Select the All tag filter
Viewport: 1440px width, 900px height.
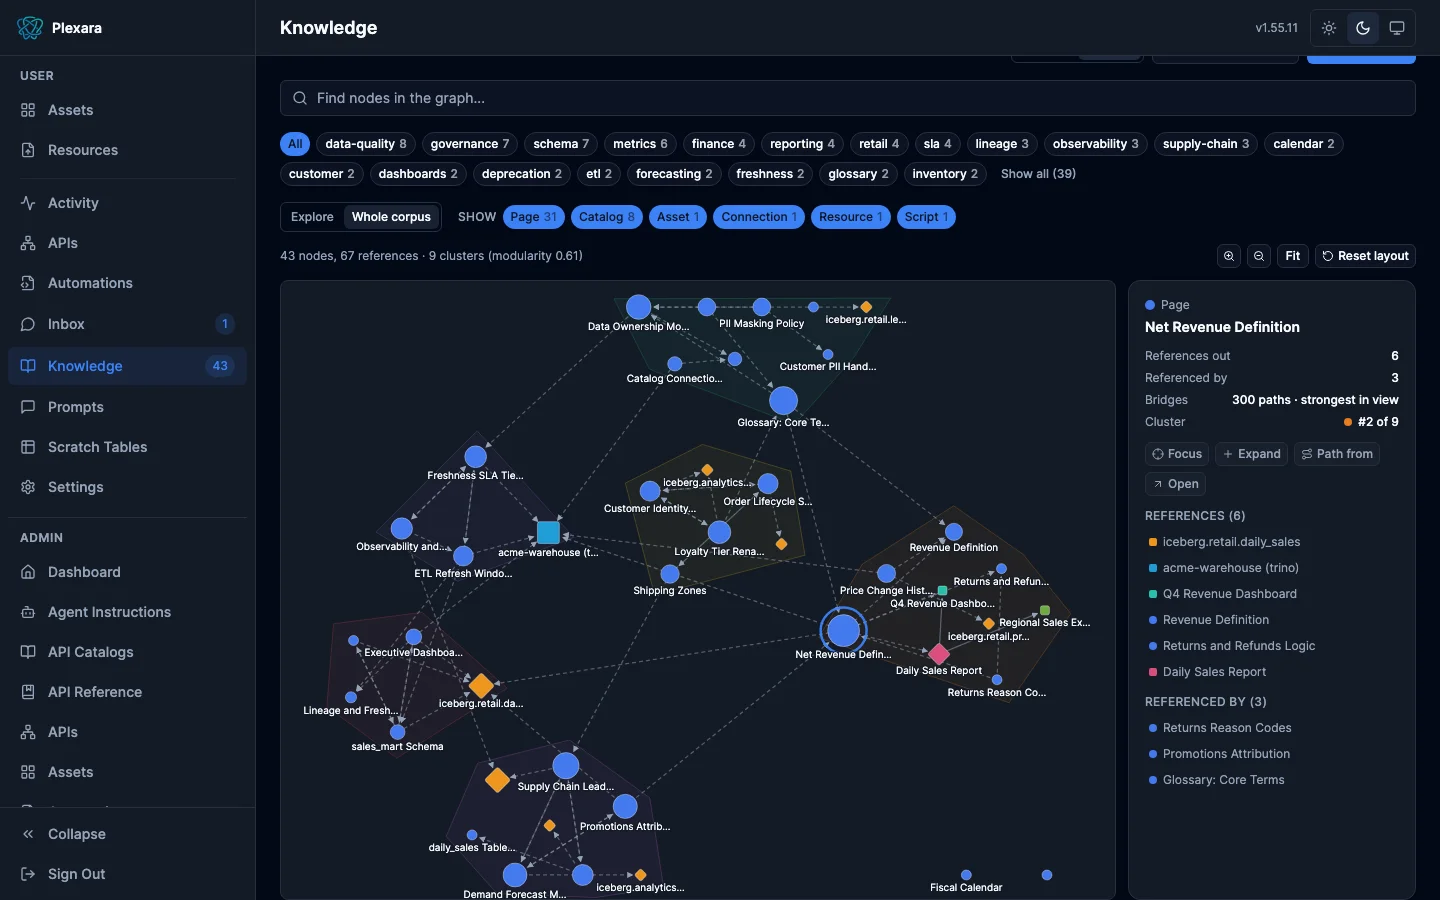point(295,144)
